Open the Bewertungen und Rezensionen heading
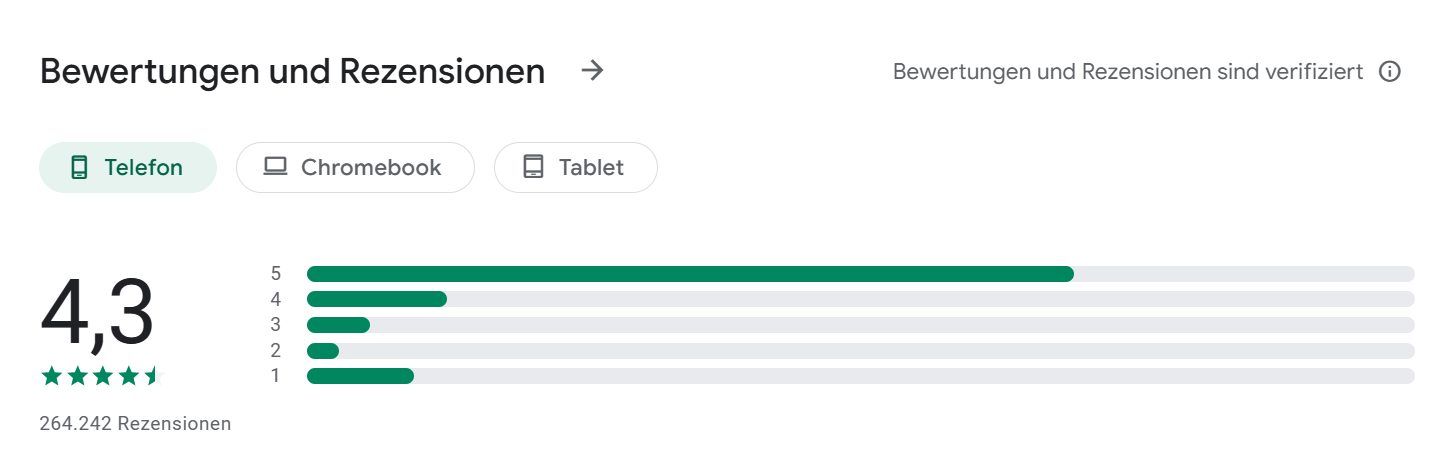The image size is (1452, 472). coord(293,72)
